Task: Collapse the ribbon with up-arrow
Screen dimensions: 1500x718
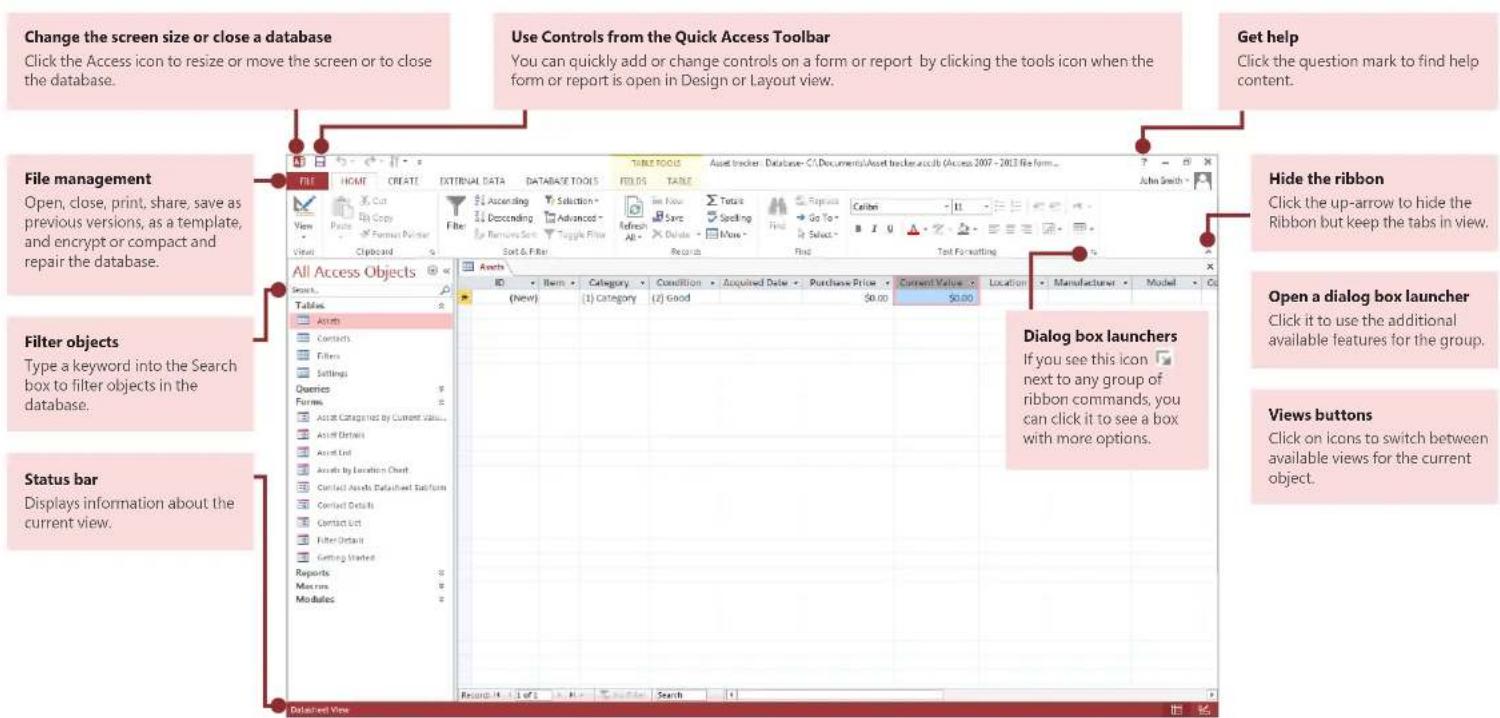Action: pyautogui.click(x=1209, y=252)
